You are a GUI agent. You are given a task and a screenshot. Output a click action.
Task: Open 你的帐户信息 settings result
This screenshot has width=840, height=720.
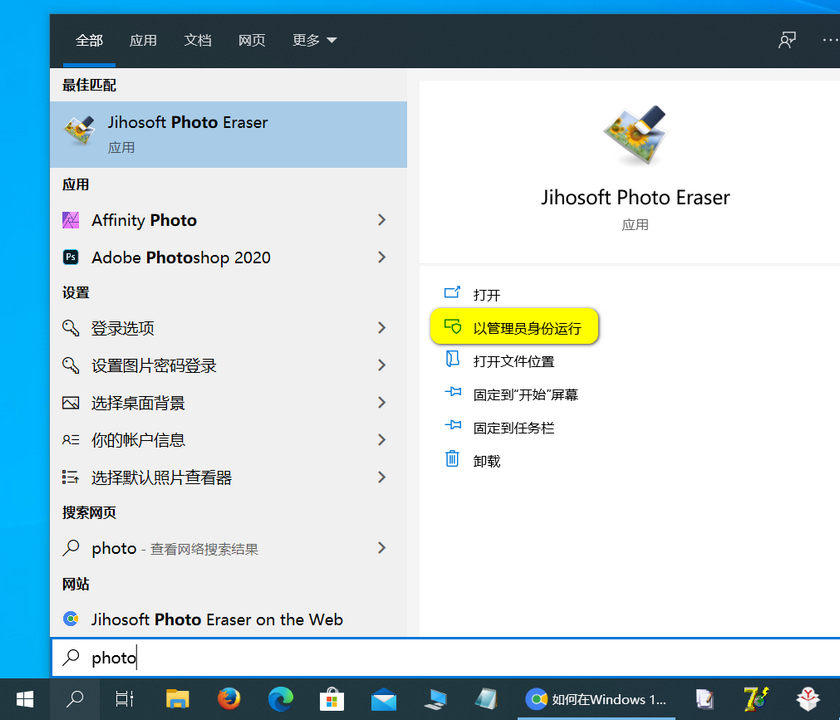tap(228, 440)
